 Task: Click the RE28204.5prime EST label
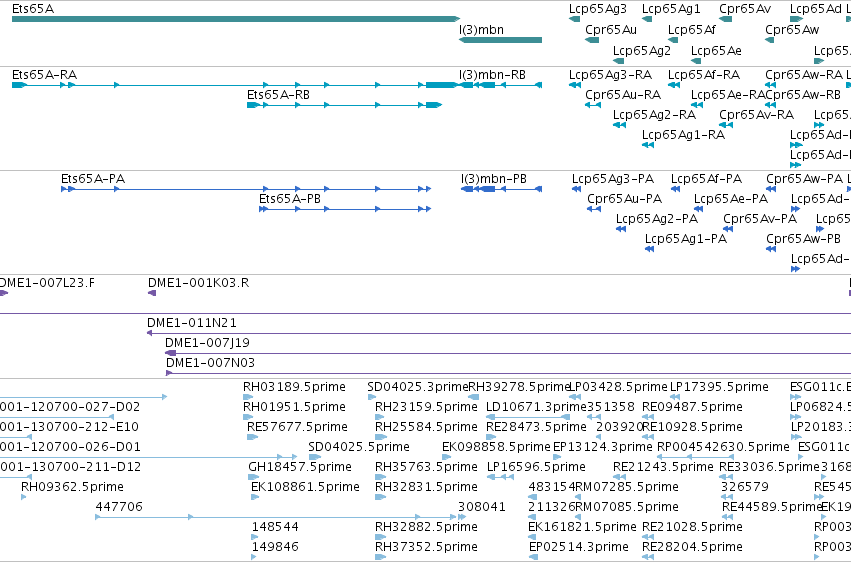693,547
